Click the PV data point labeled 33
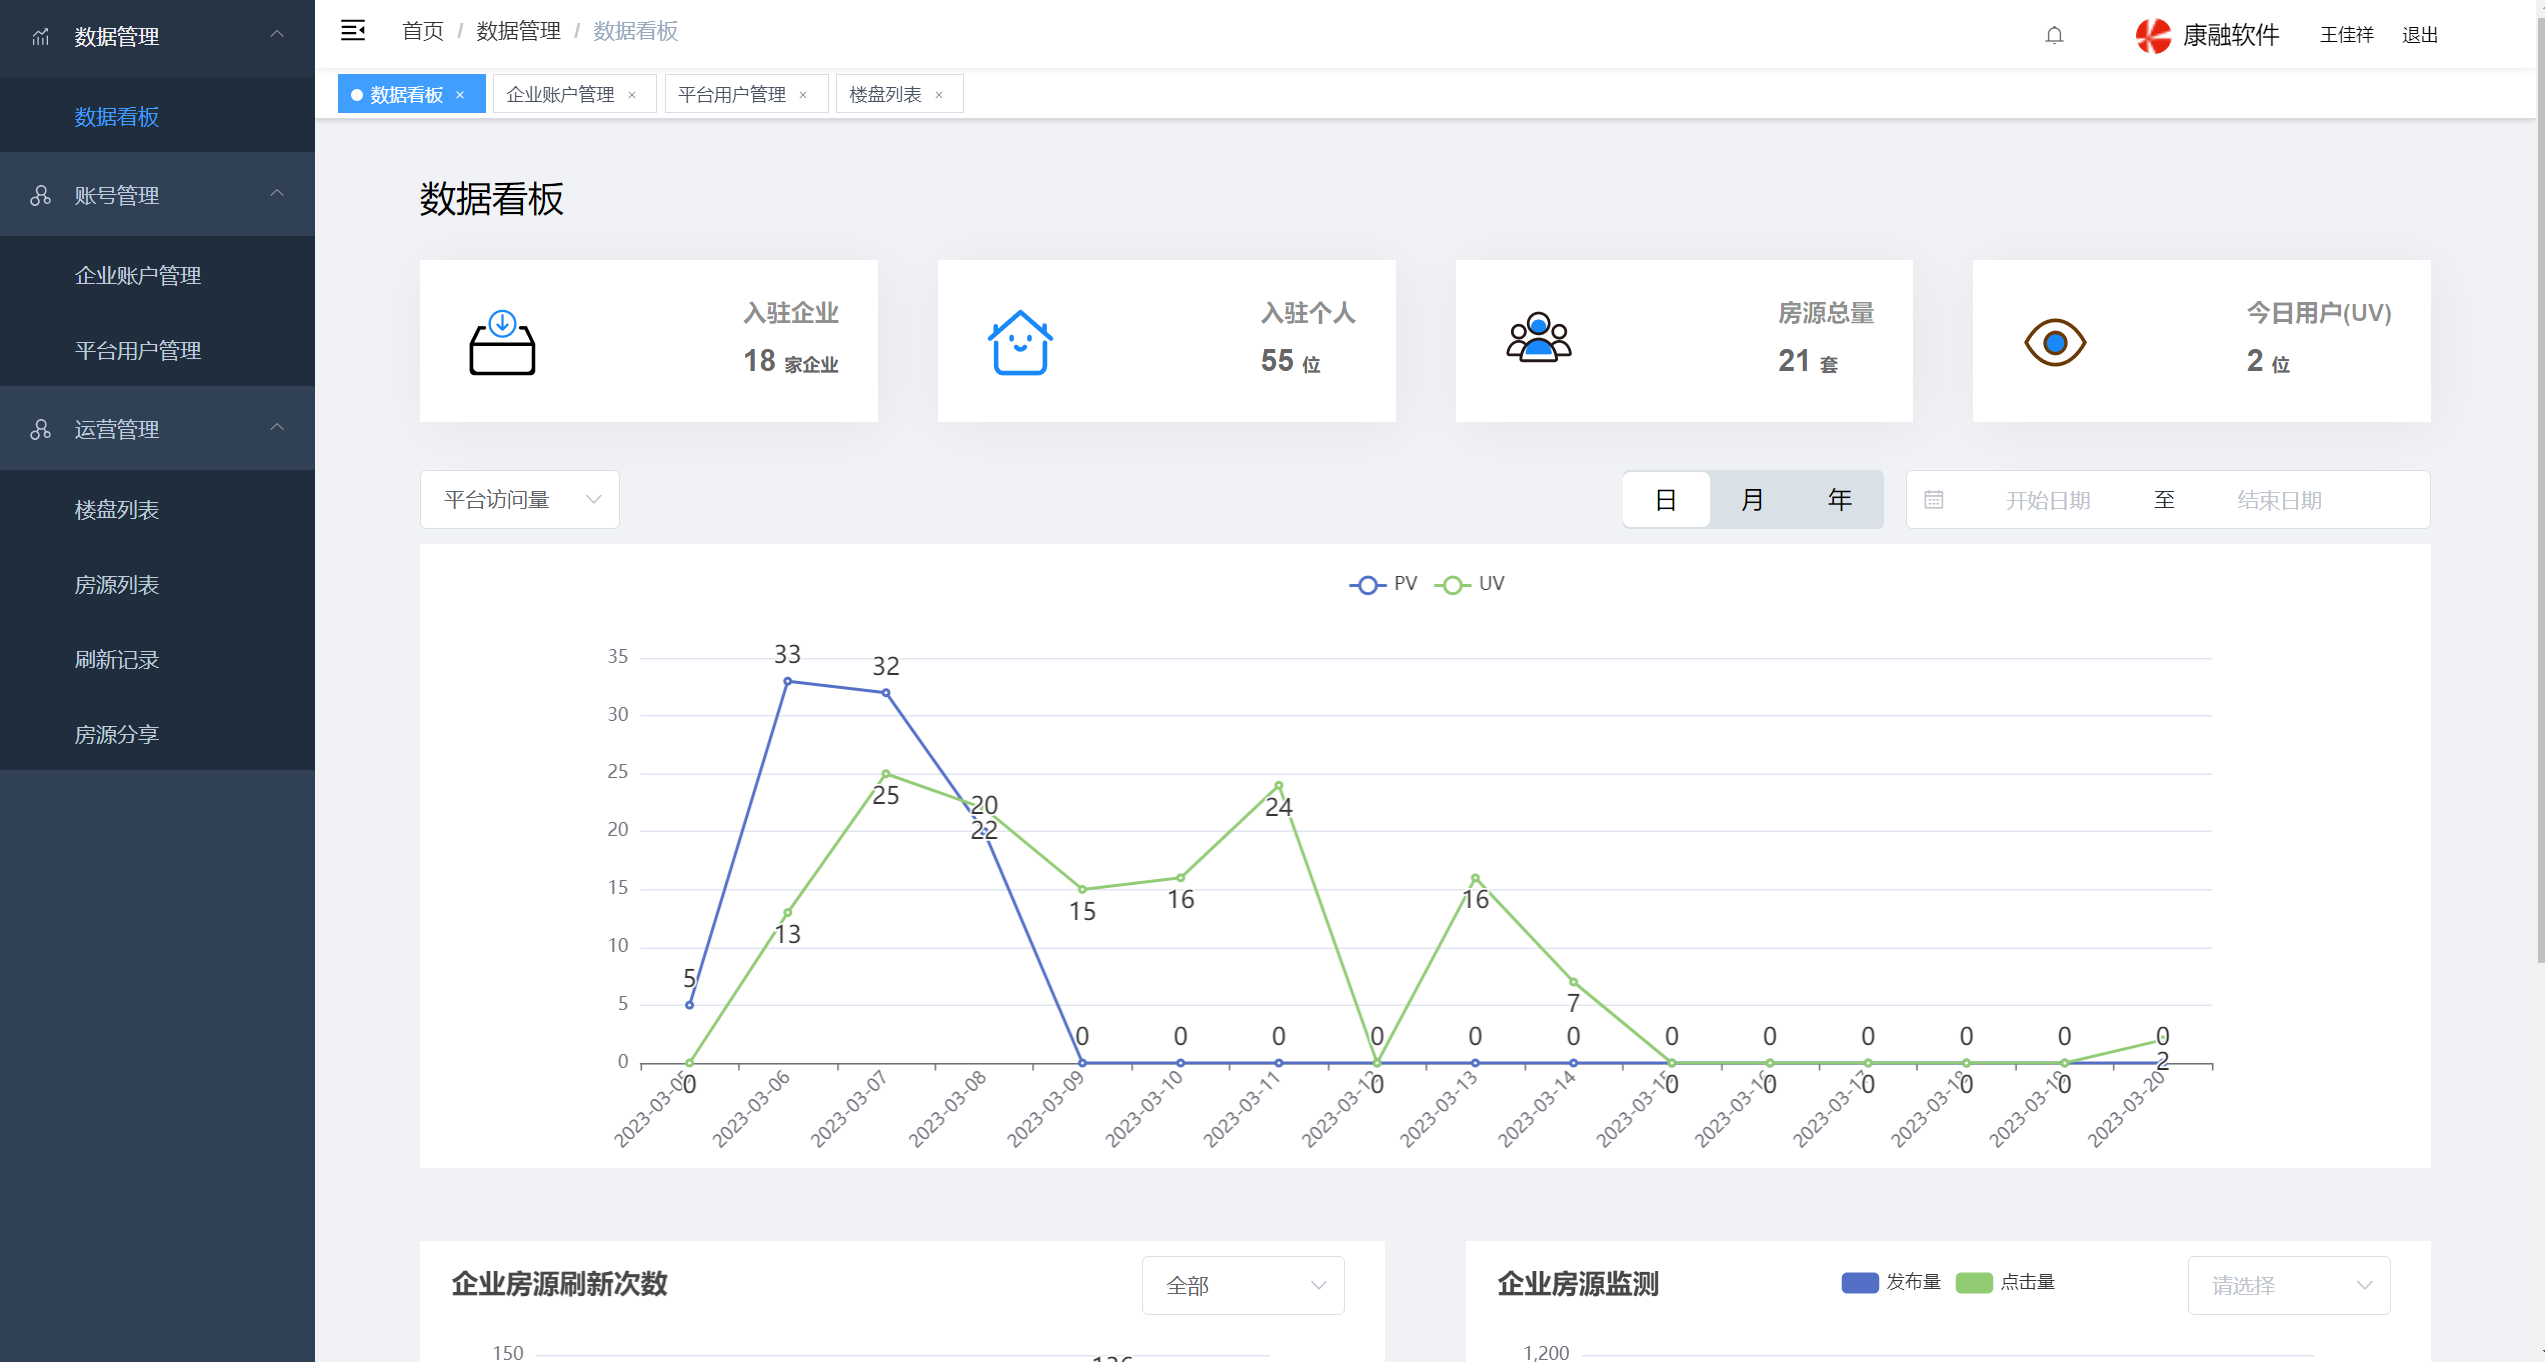The image size is (2545, 1362). click(788, 681)
